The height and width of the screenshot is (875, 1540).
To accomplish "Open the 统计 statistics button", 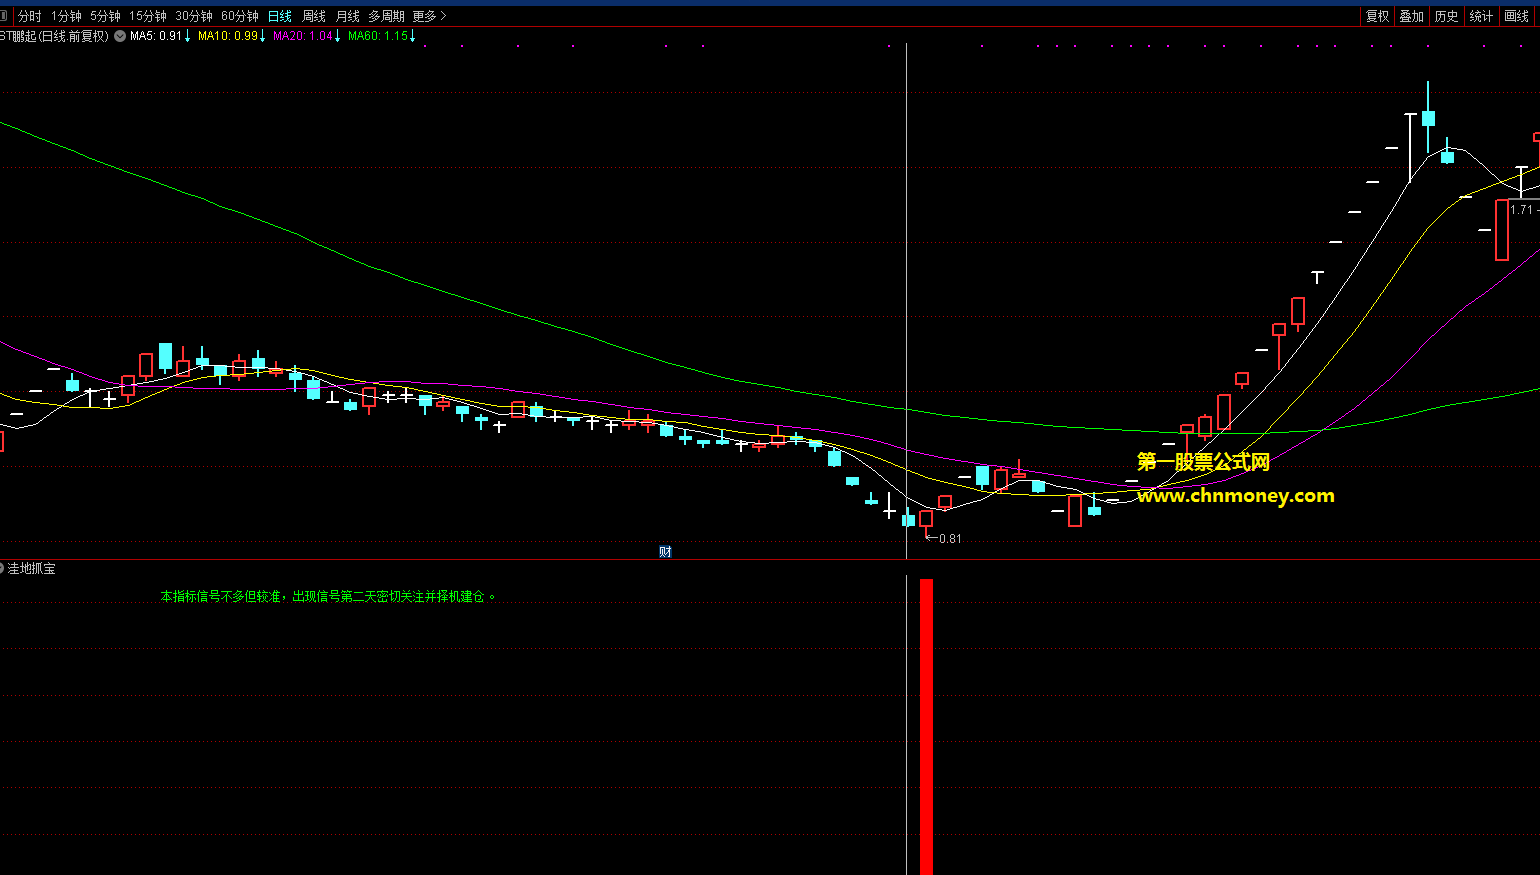I will pos(1481,16).
